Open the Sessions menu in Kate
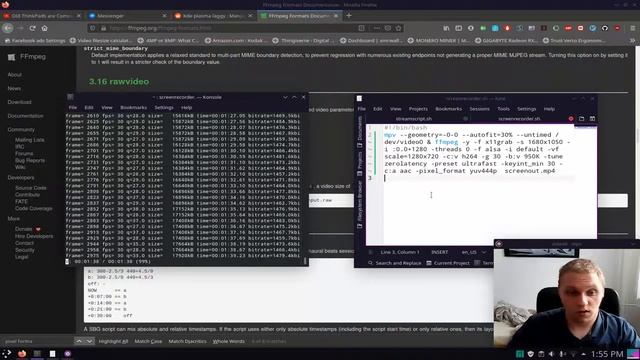The image size is (640, 360). [x=479, y=109]
